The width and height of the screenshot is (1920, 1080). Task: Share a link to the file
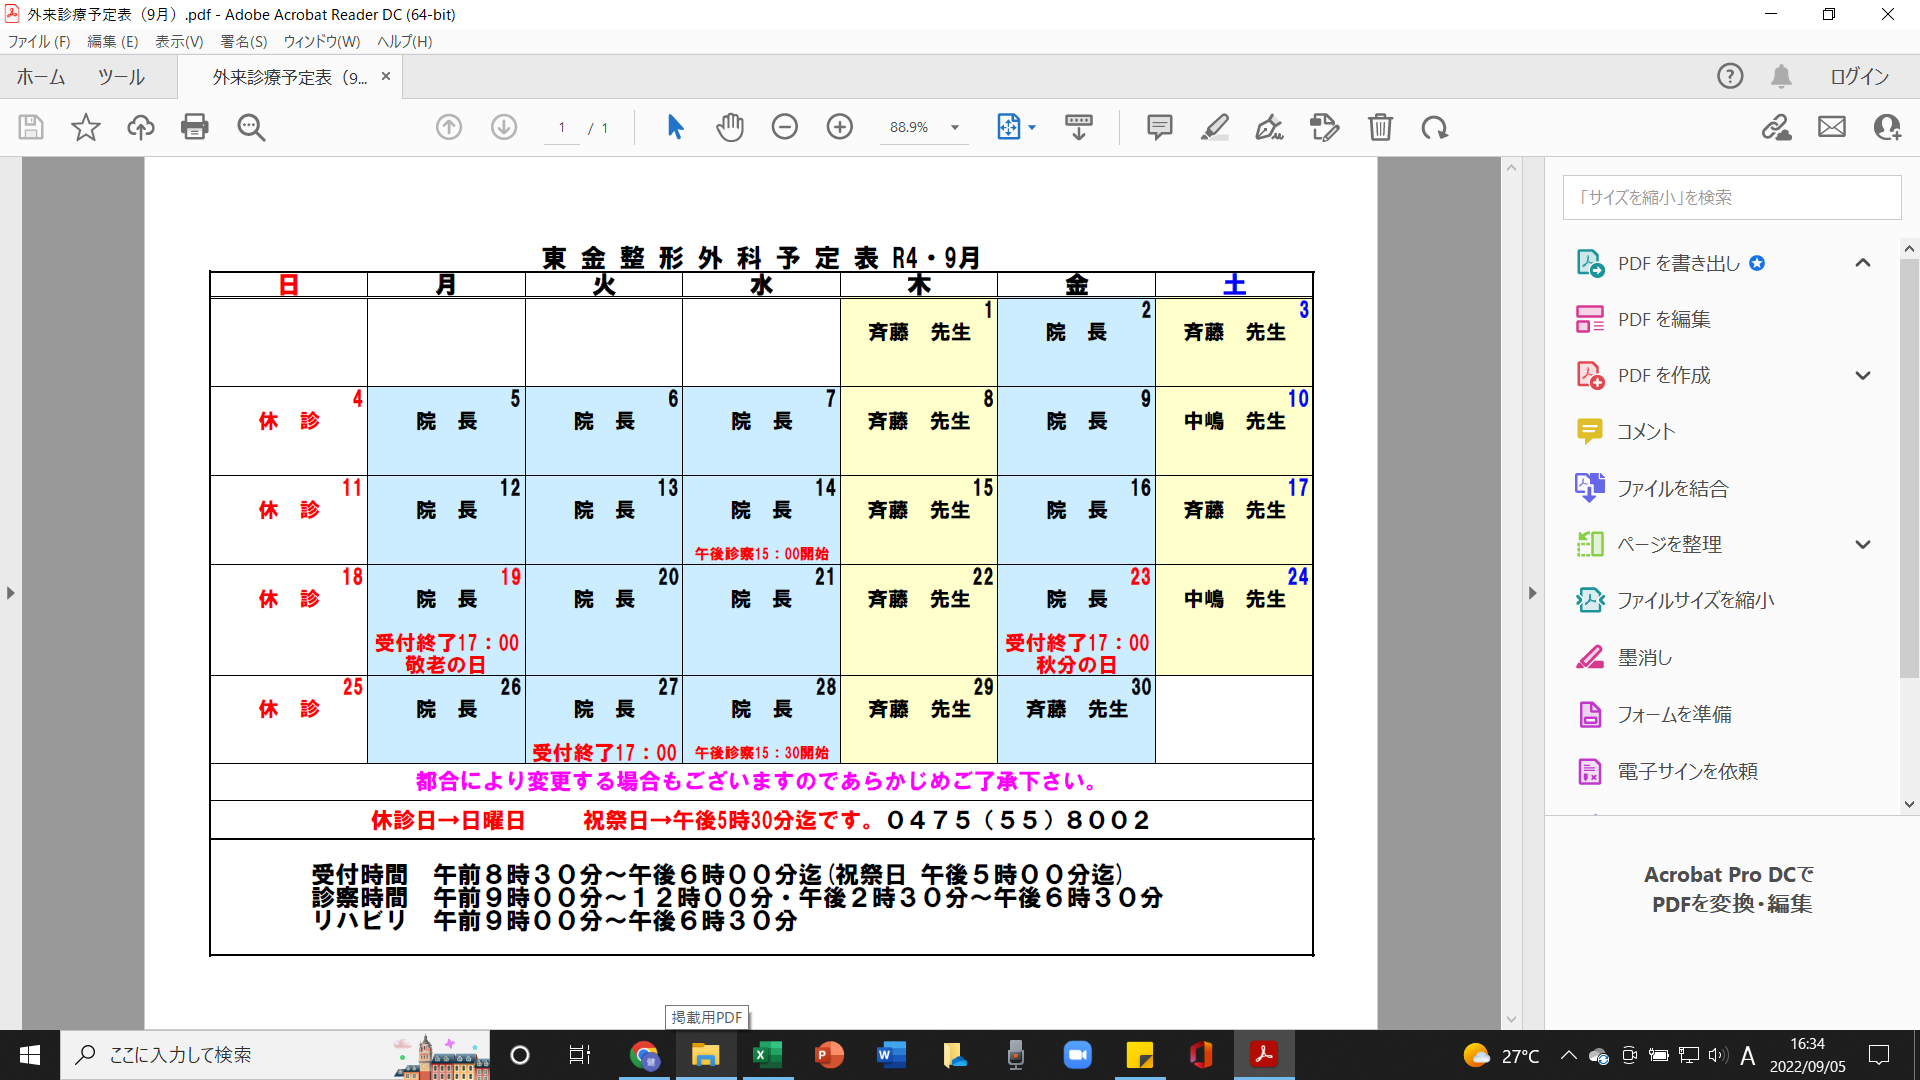click(x=1777, y=127)
